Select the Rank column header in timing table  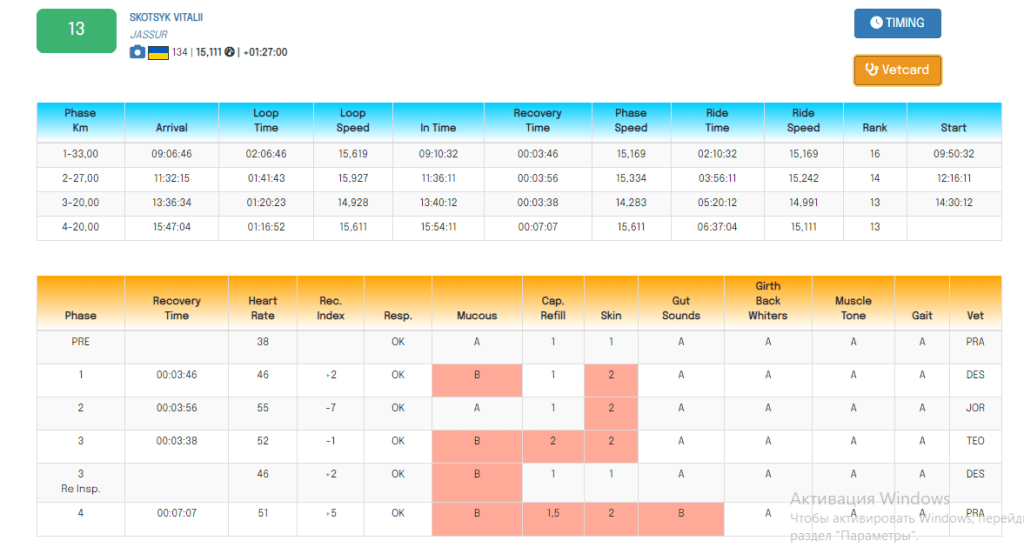[x=874, y=128]
